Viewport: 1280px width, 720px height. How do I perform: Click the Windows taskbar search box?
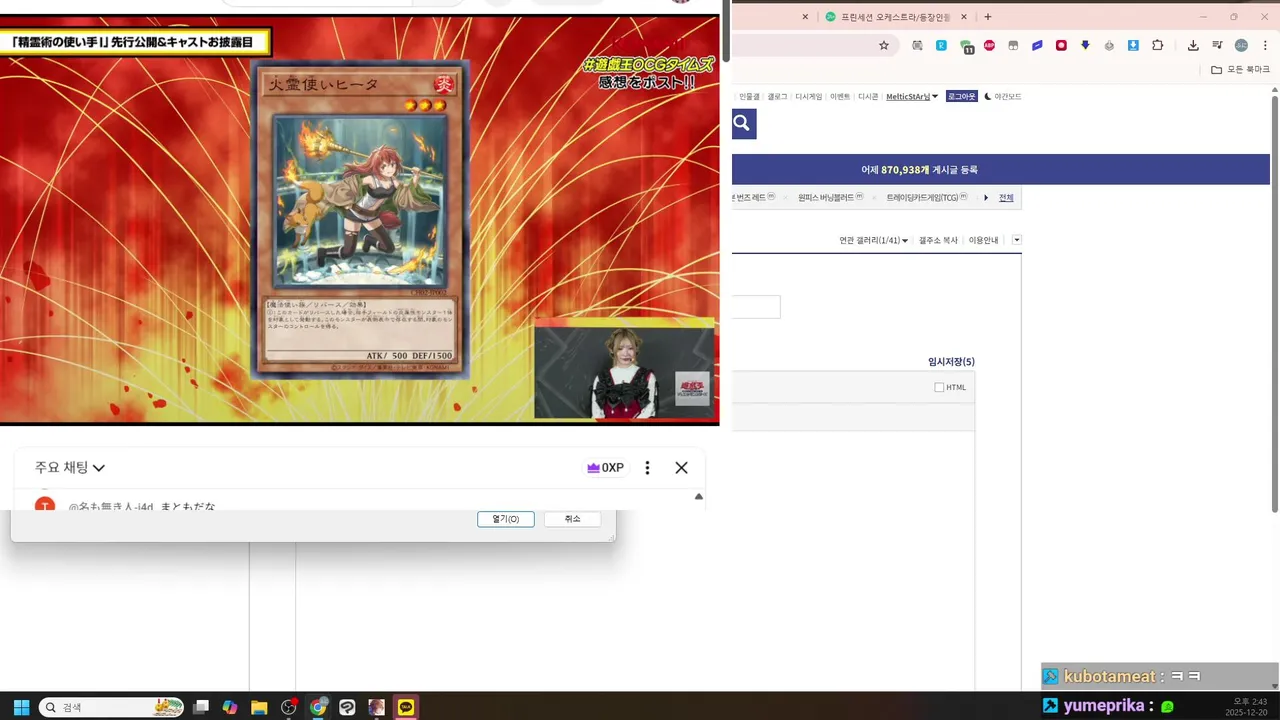tap(111, 707)
